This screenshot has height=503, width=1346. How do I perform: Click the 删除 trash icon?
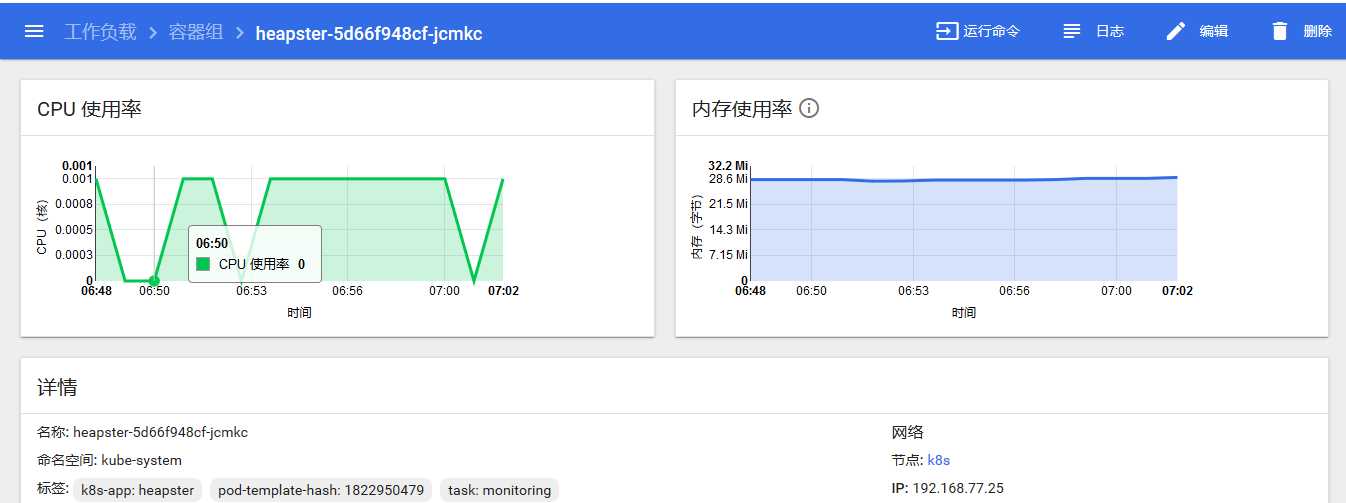(1280, 31)
